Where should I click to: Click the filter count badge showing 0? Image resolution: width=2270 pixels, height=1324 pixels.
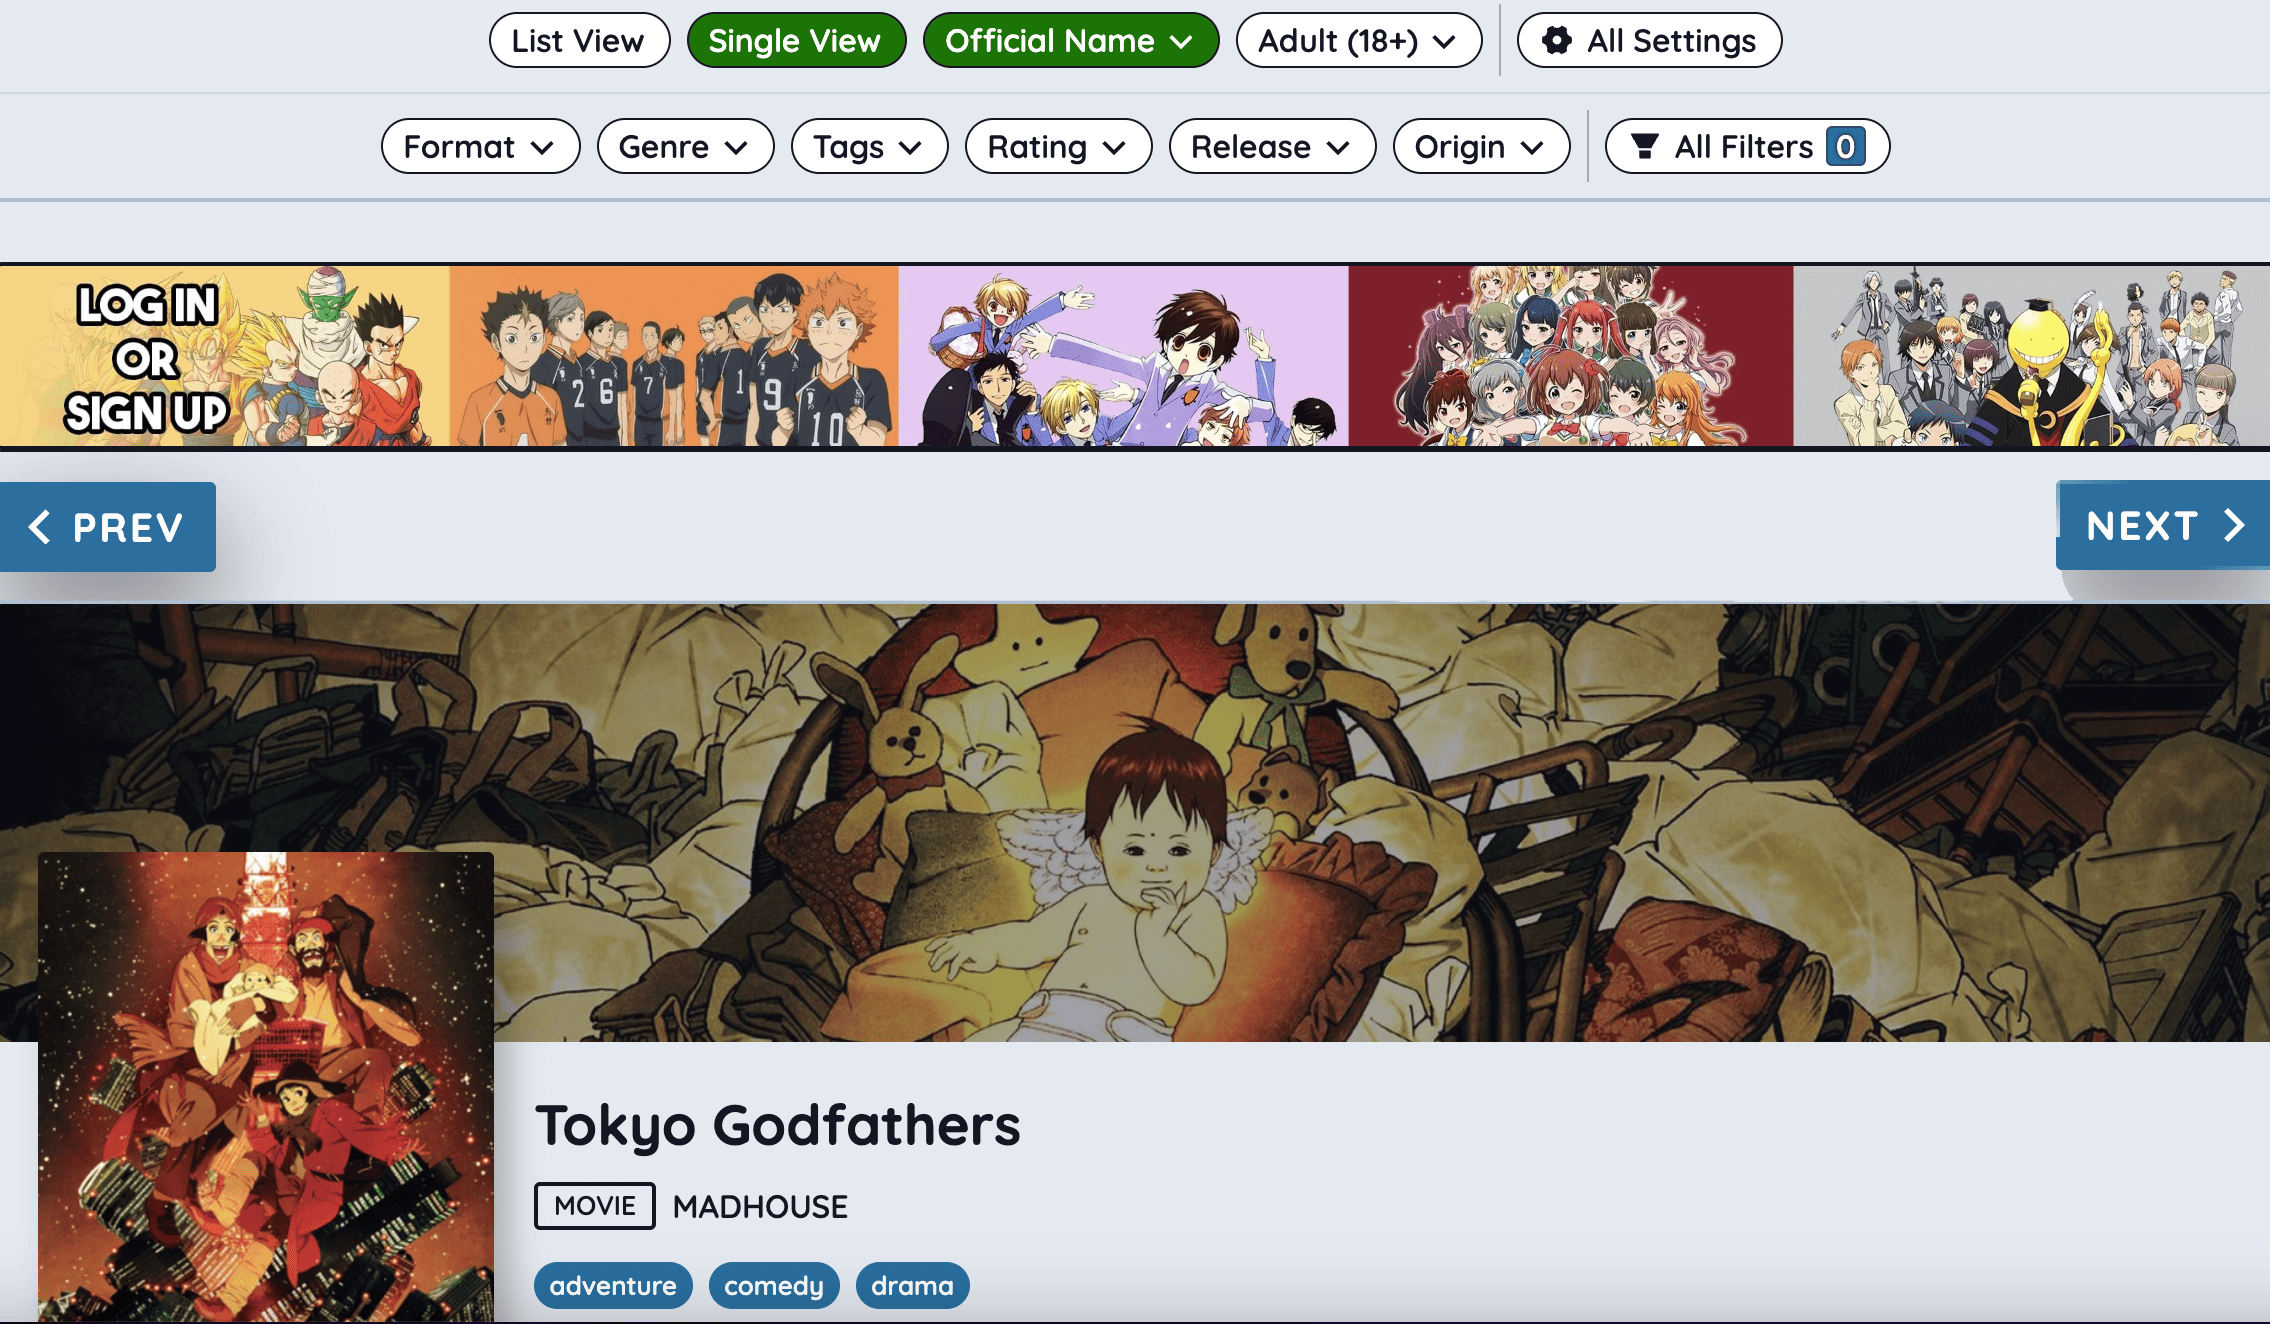click(1845, 147)
